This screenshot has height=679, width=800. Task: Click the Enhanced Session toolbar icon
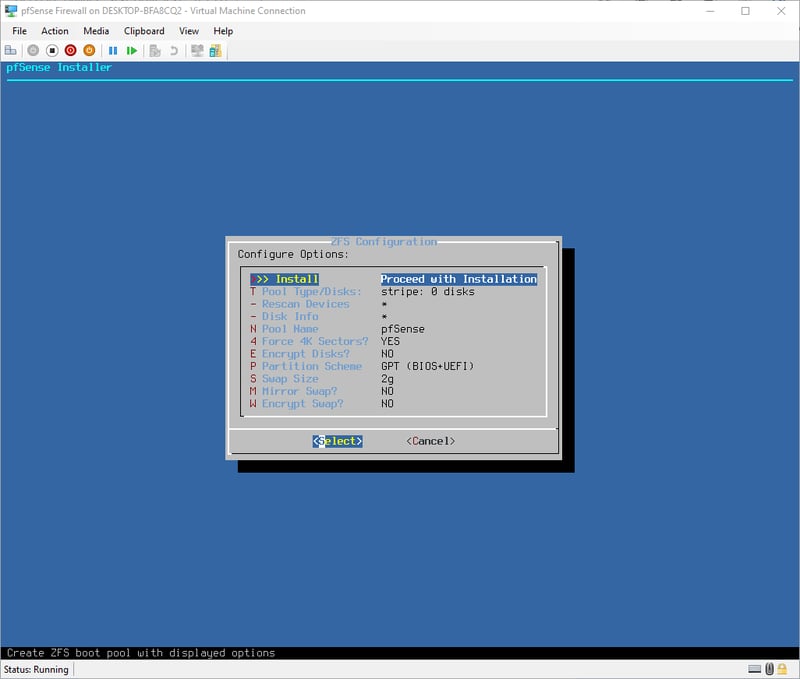point(197,50)
